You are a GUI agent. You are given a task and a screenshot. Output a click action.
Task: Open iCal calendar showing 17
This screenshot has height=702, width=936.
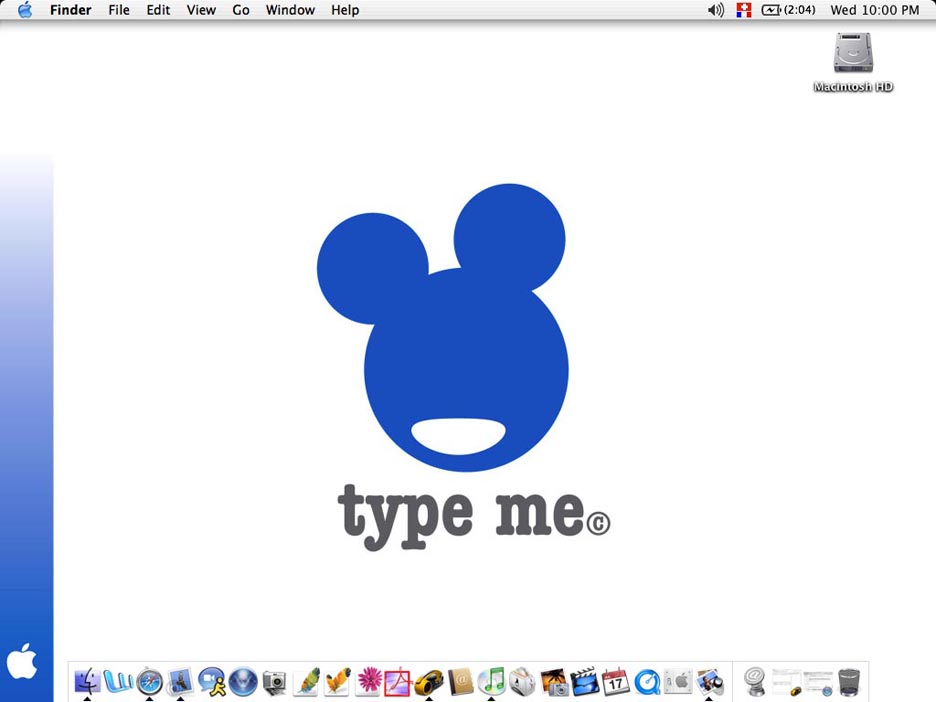click(x=615, y=681)
